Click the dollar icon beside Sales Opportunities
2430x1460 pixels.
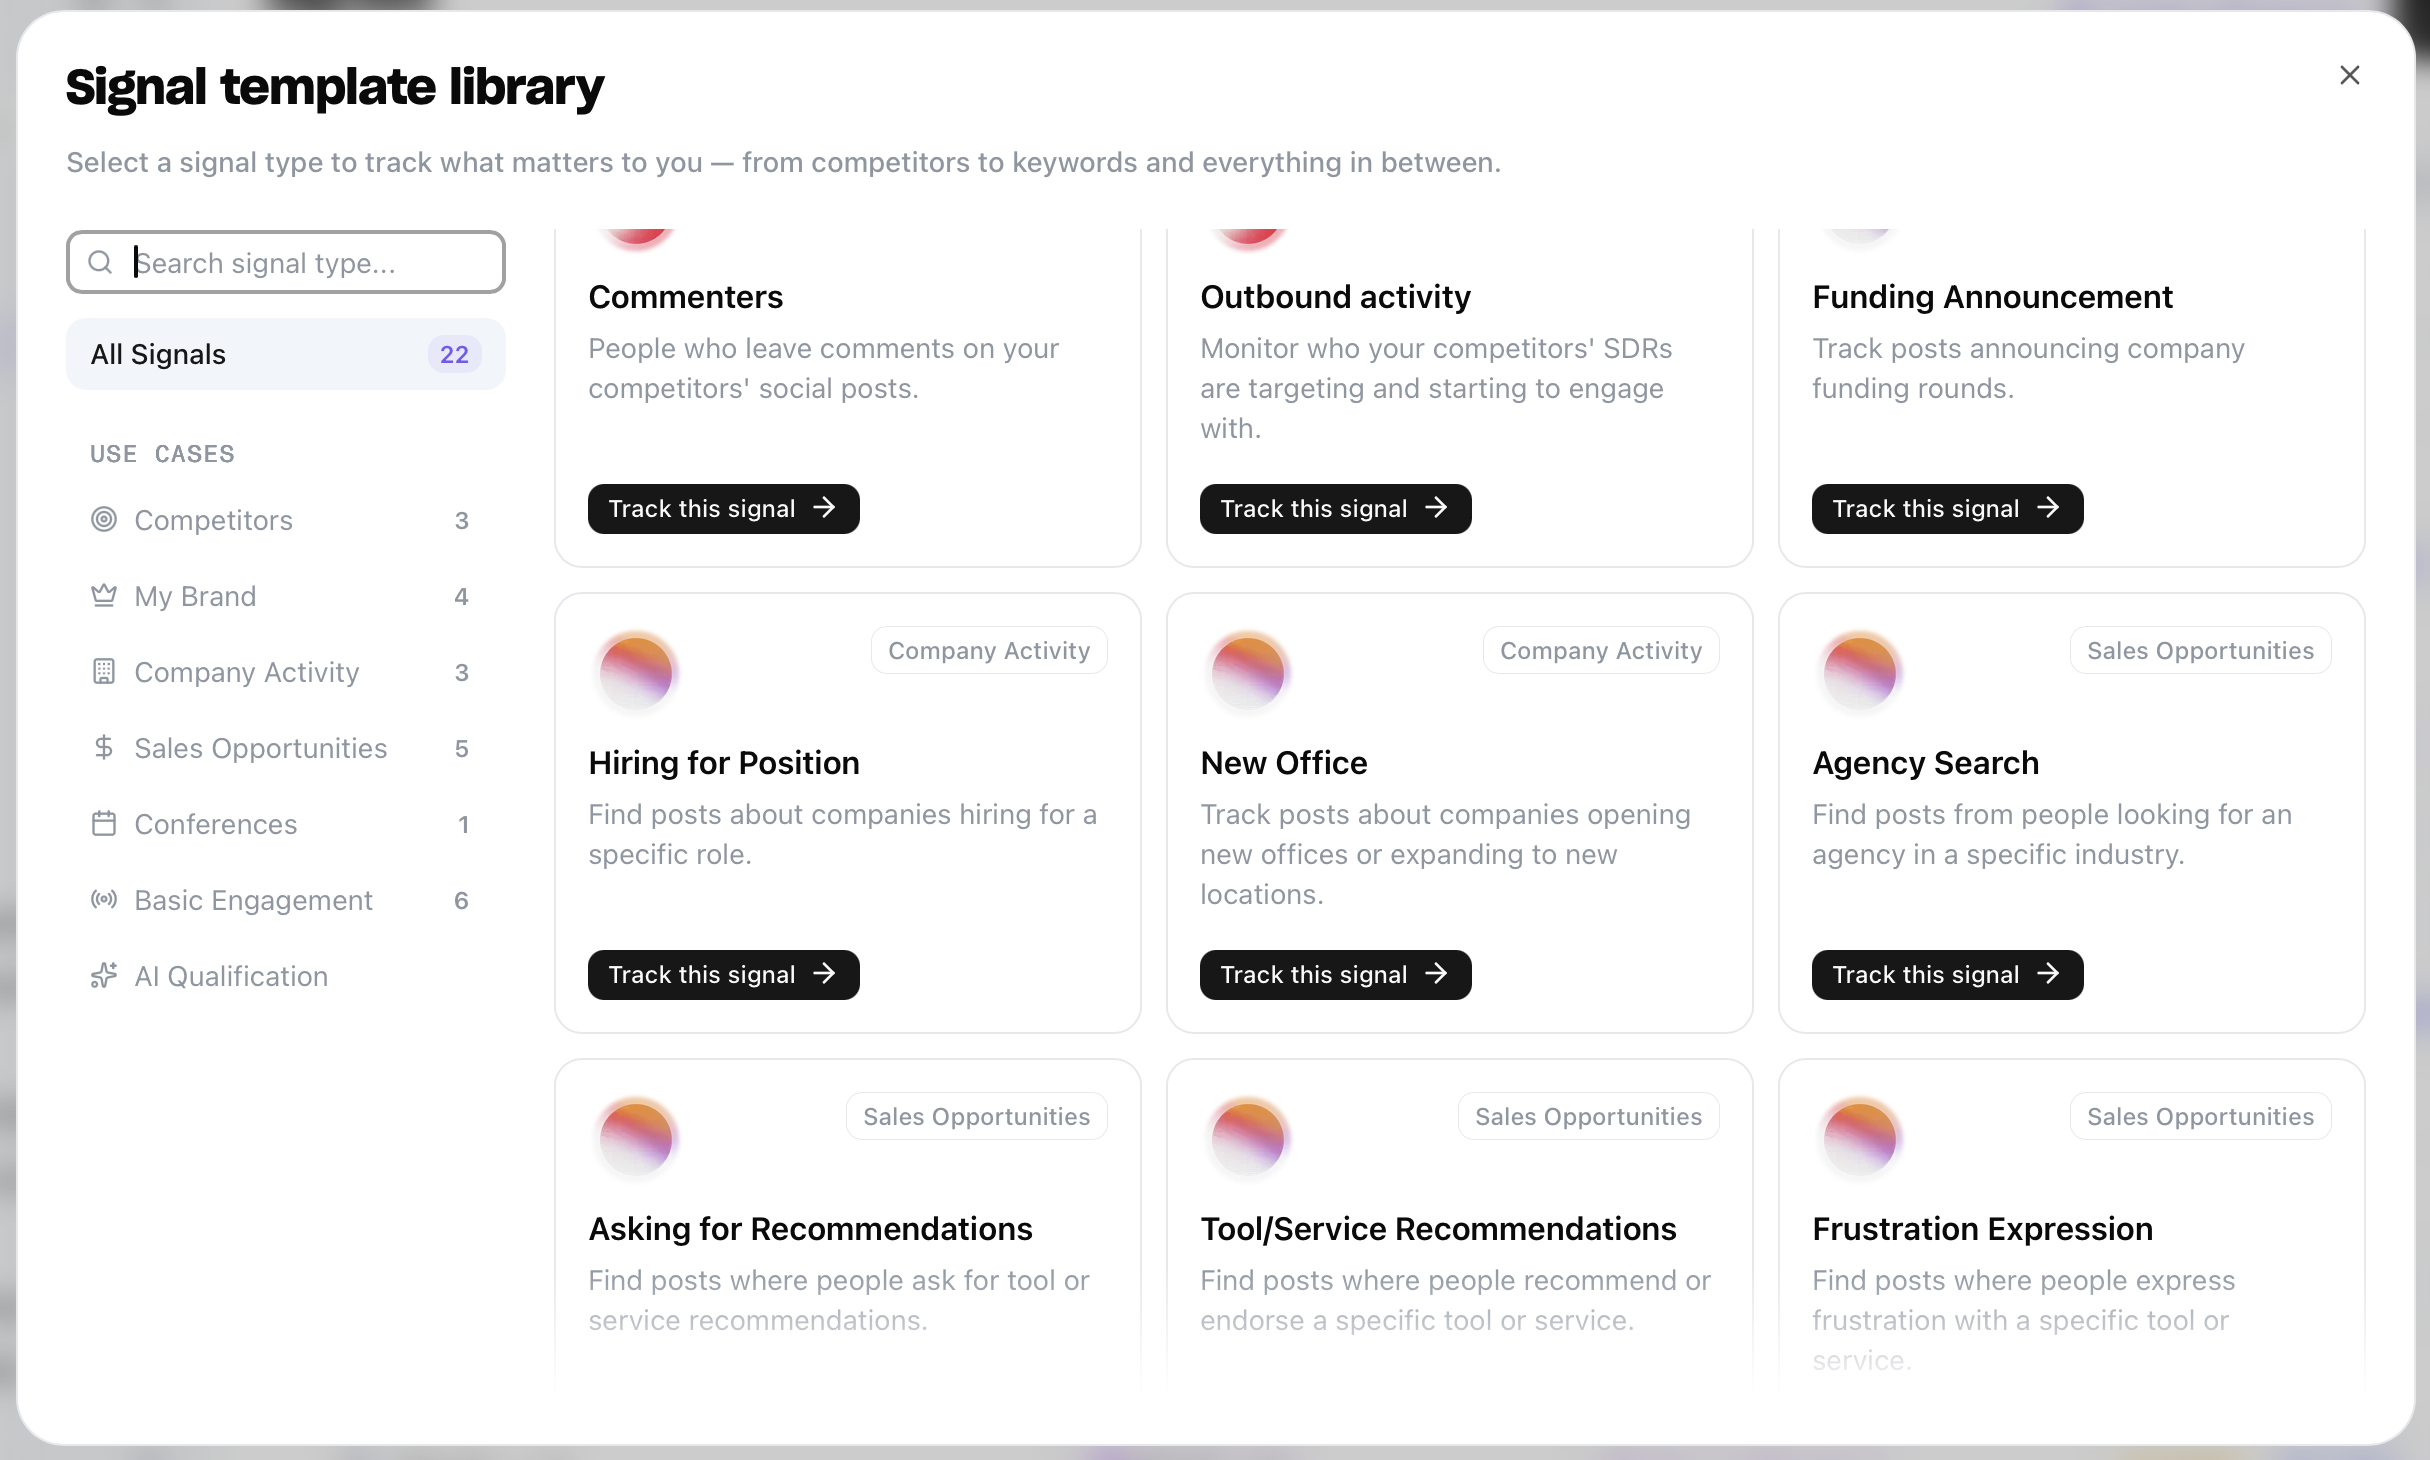tap(104, 747)
